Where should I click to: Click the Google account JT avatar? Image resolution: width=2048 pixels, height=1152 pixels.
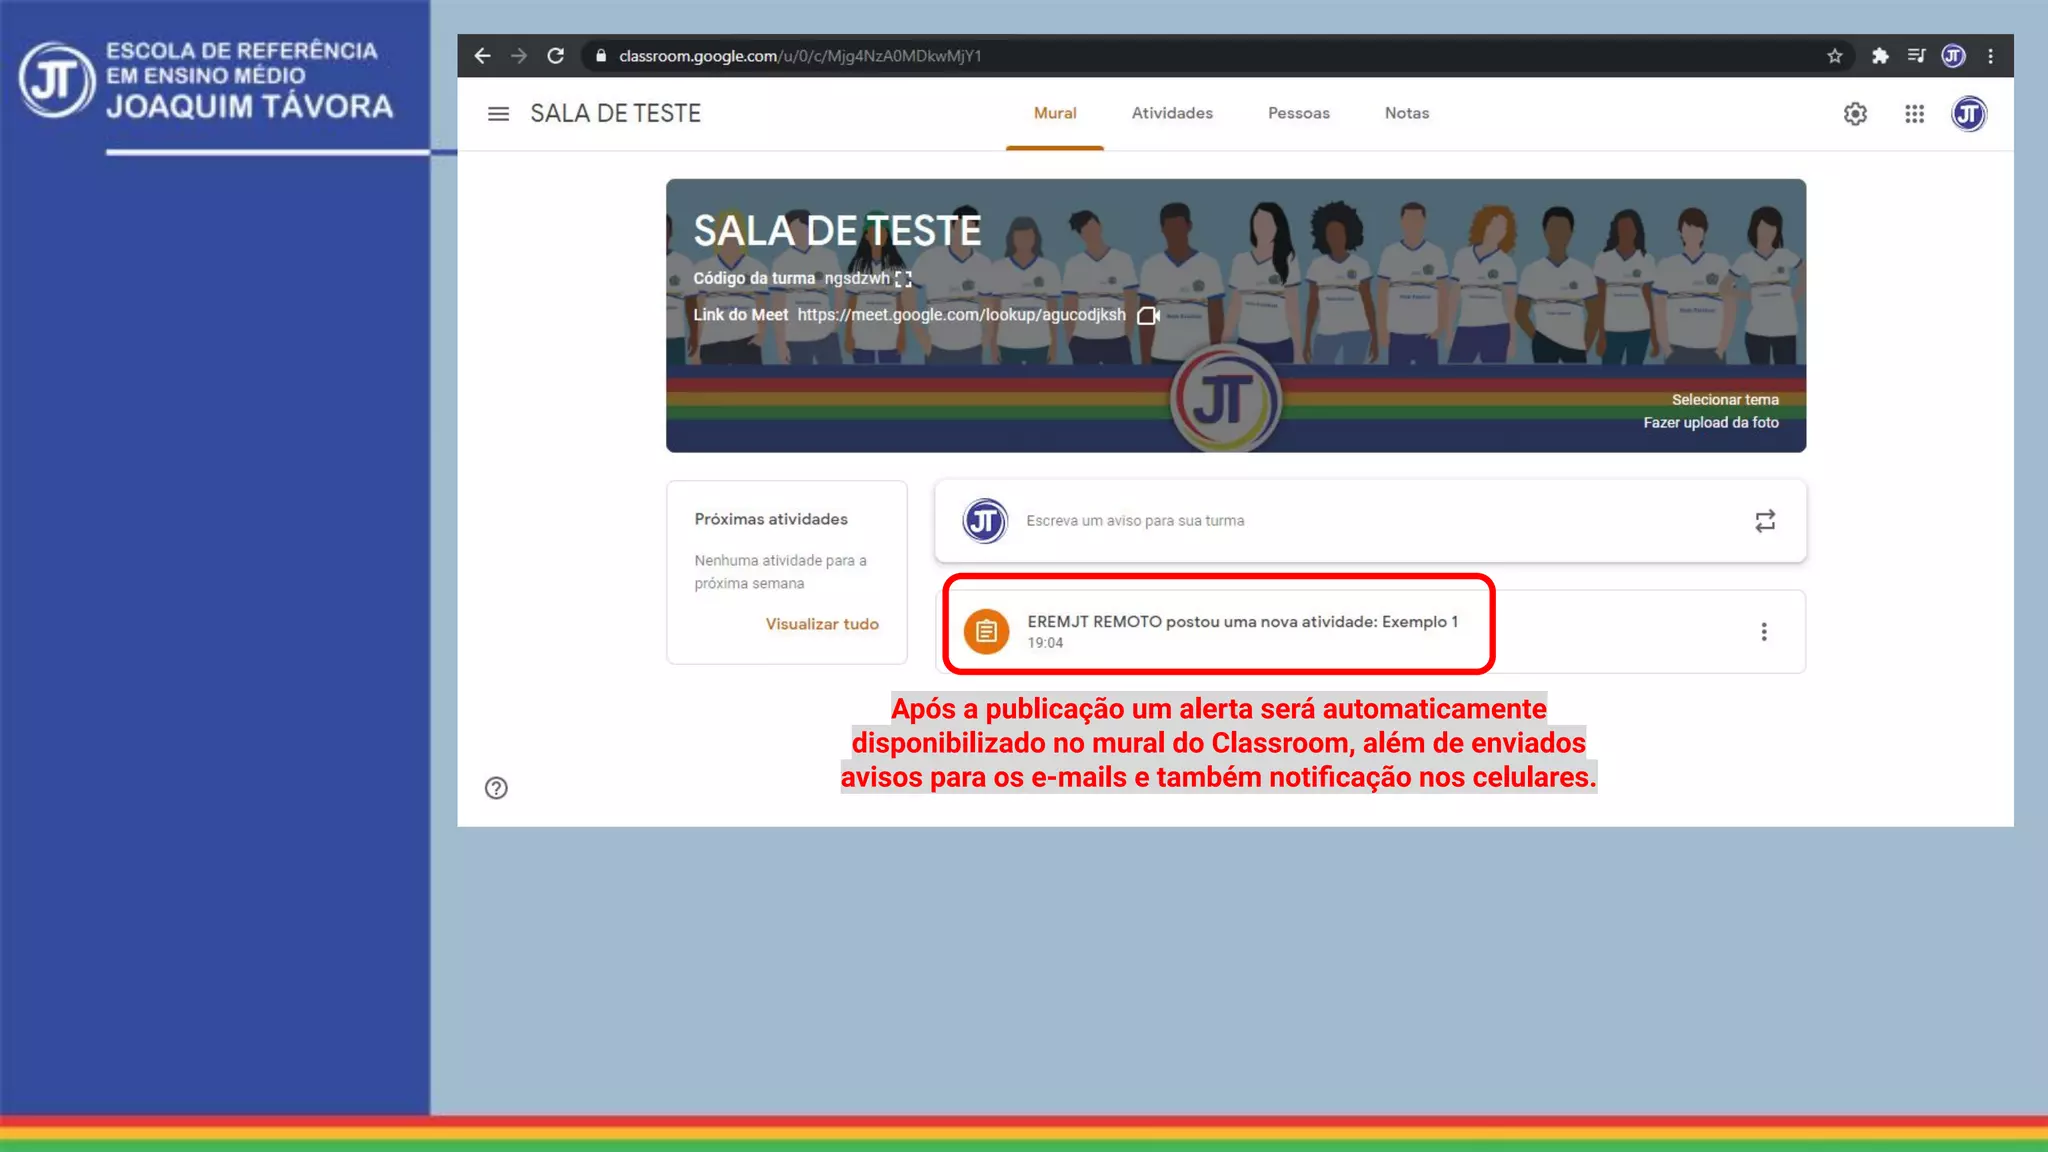pyautogui.click(x=1969, y=114)
